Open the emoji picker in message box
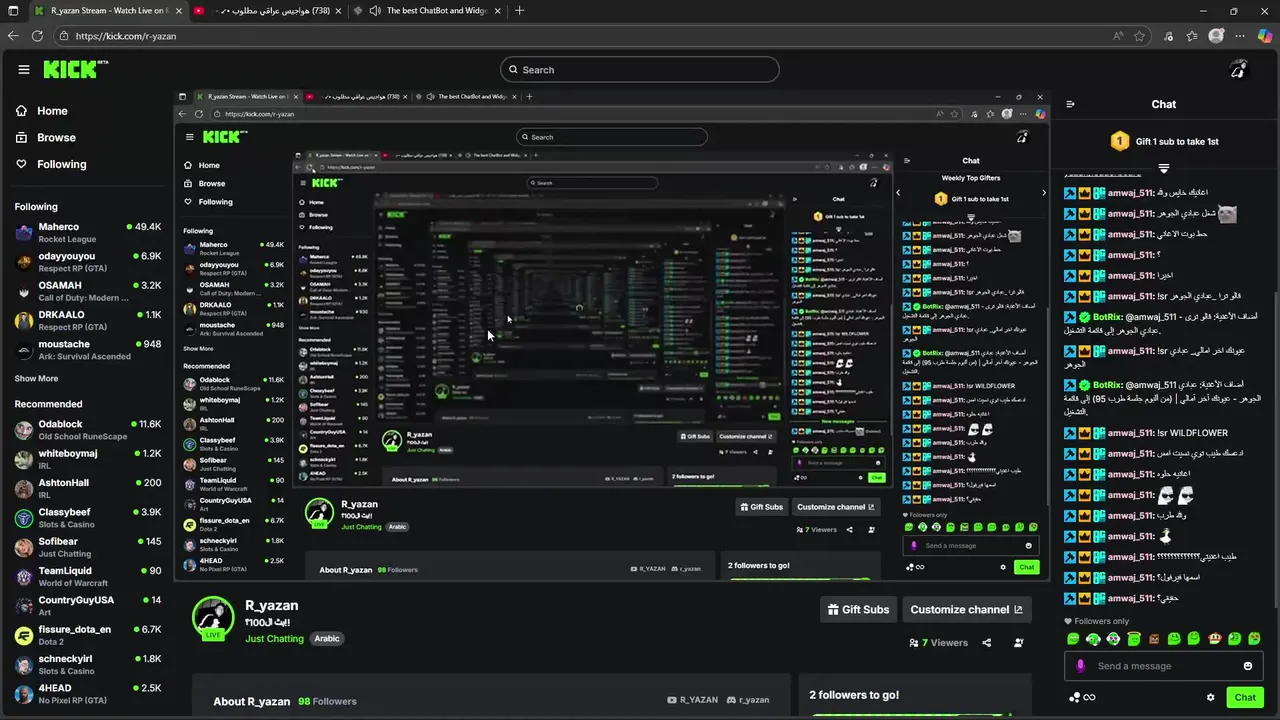 tap(1247, 666)
